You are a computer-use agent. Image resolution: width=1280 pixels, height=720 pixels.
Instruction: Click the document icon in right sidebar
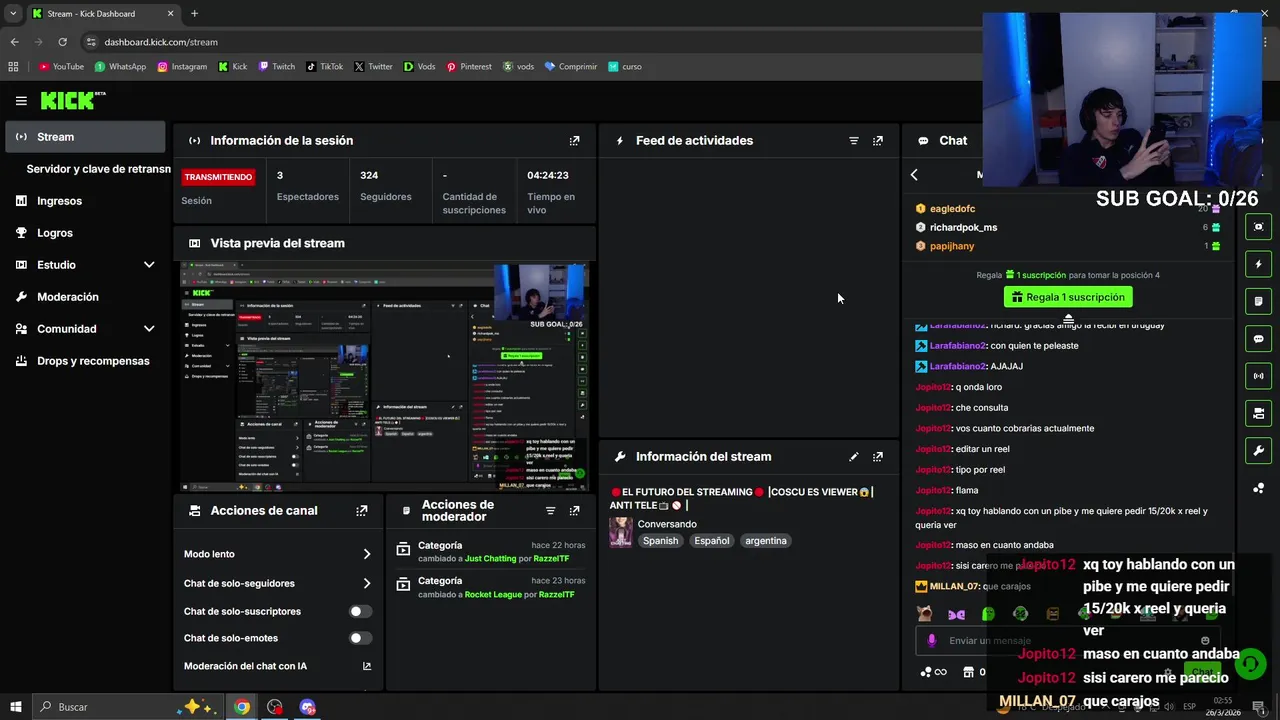pos(1258,301)
